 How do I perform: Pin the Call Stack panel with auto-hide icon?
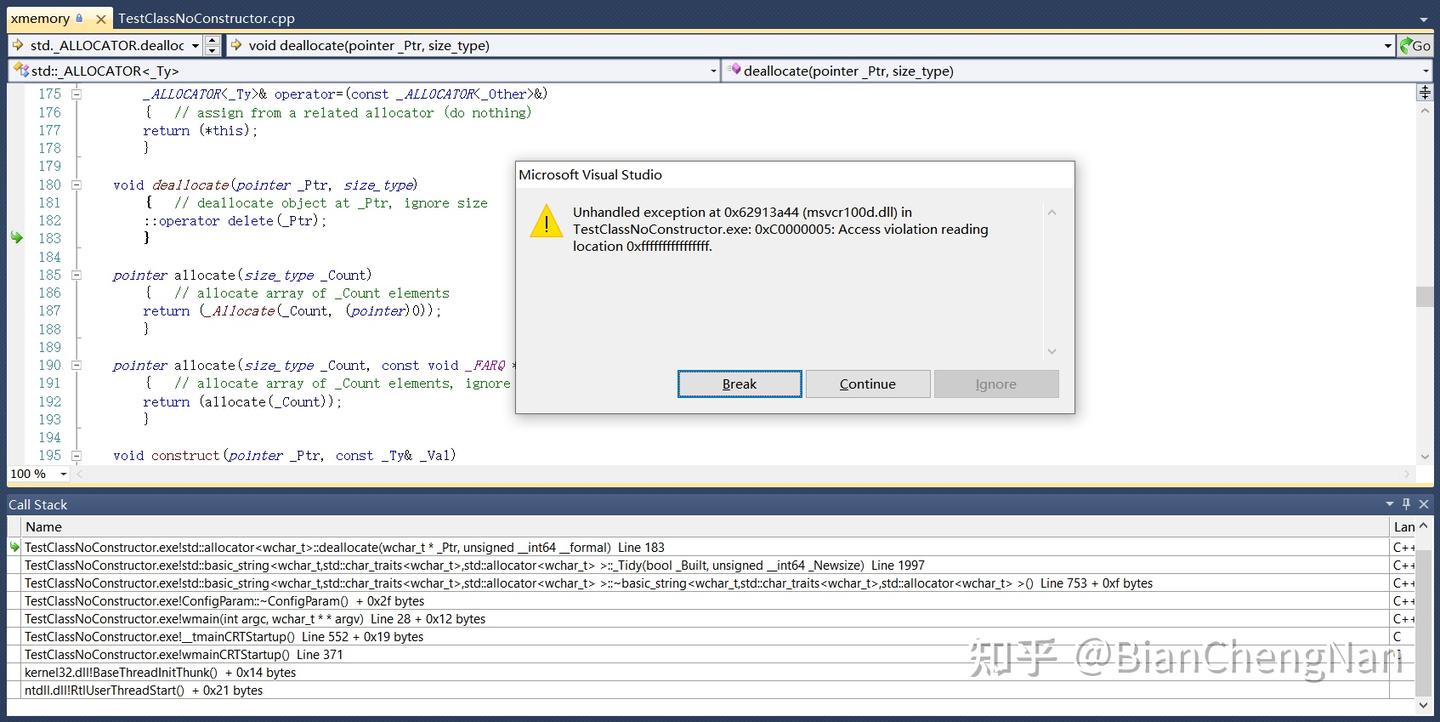1406,504
